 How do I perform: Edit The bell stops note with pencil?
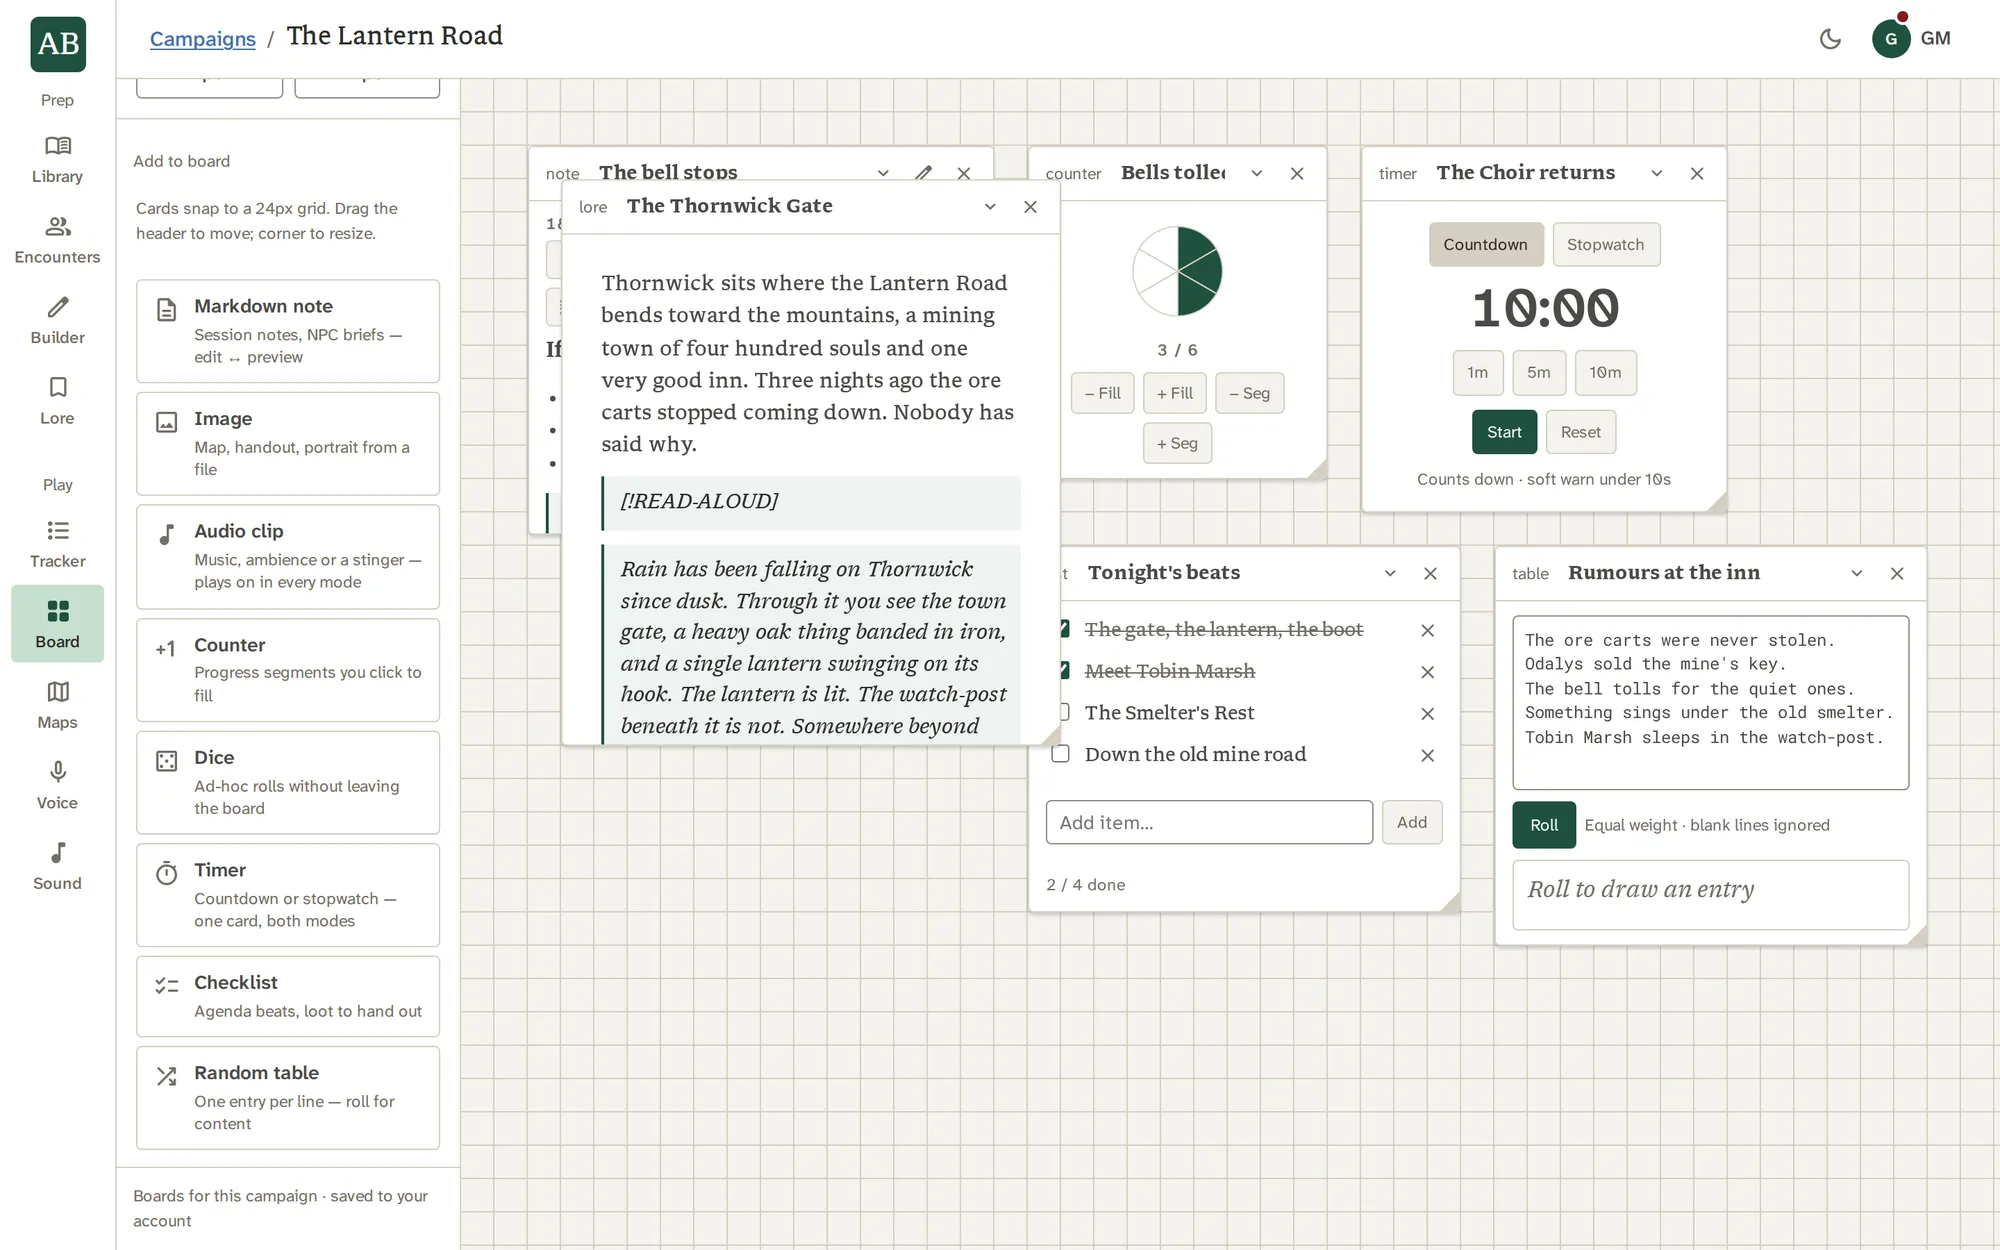pyautogui.click(x=924, y=173)
